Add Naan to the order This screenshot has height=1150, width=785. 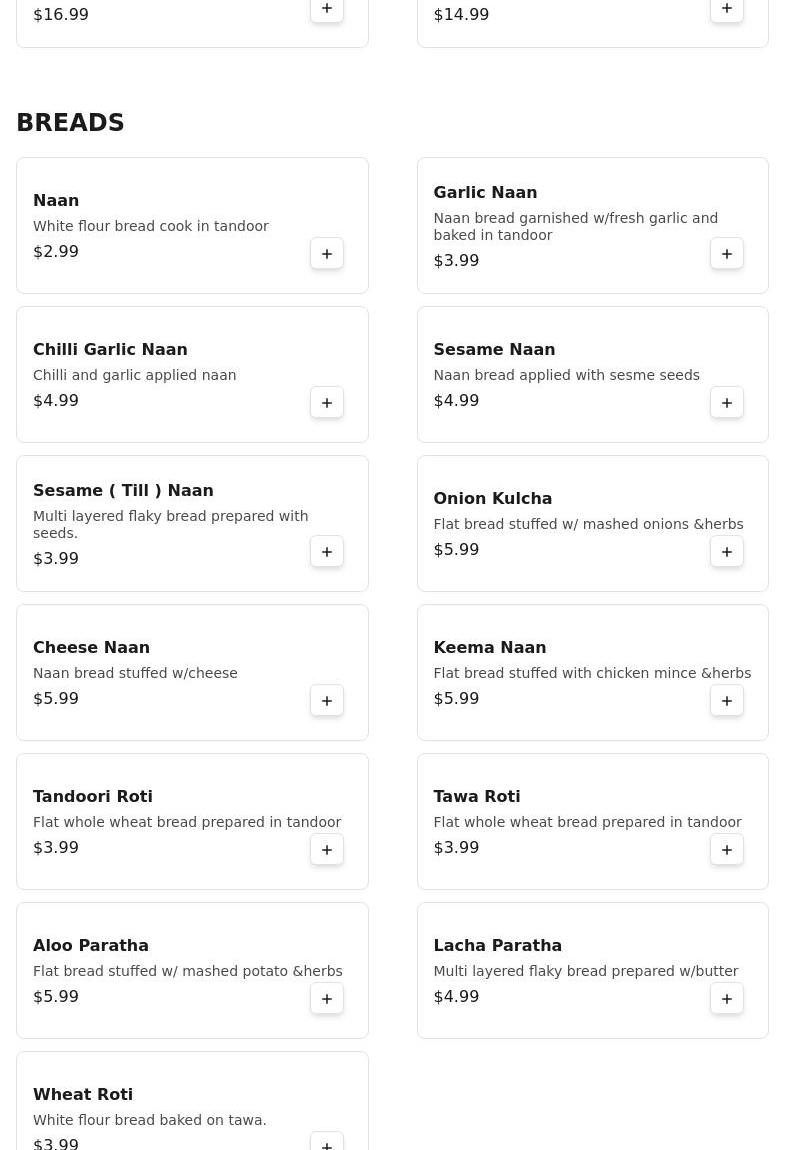pos(327,254)
